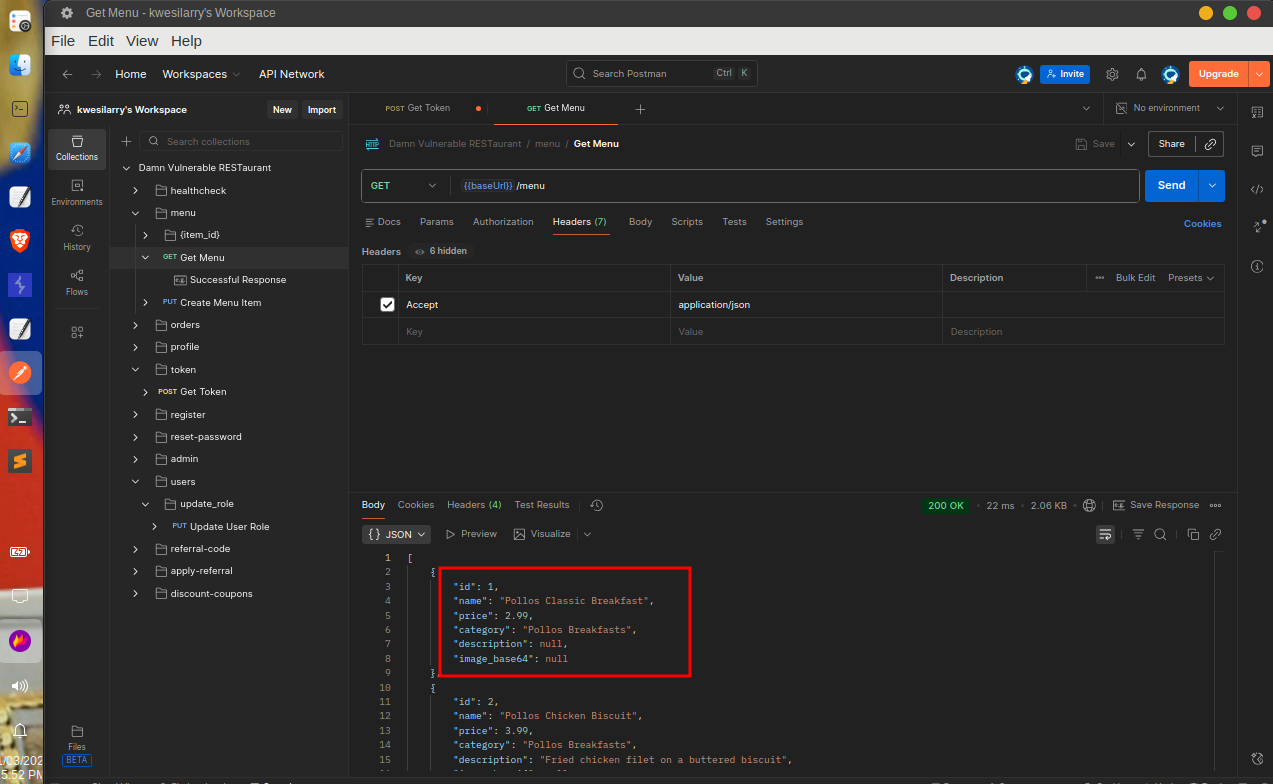This screenshot has width=1273, height=784.
Task: Click the notifications bell icon
Action: point(1141,74)
